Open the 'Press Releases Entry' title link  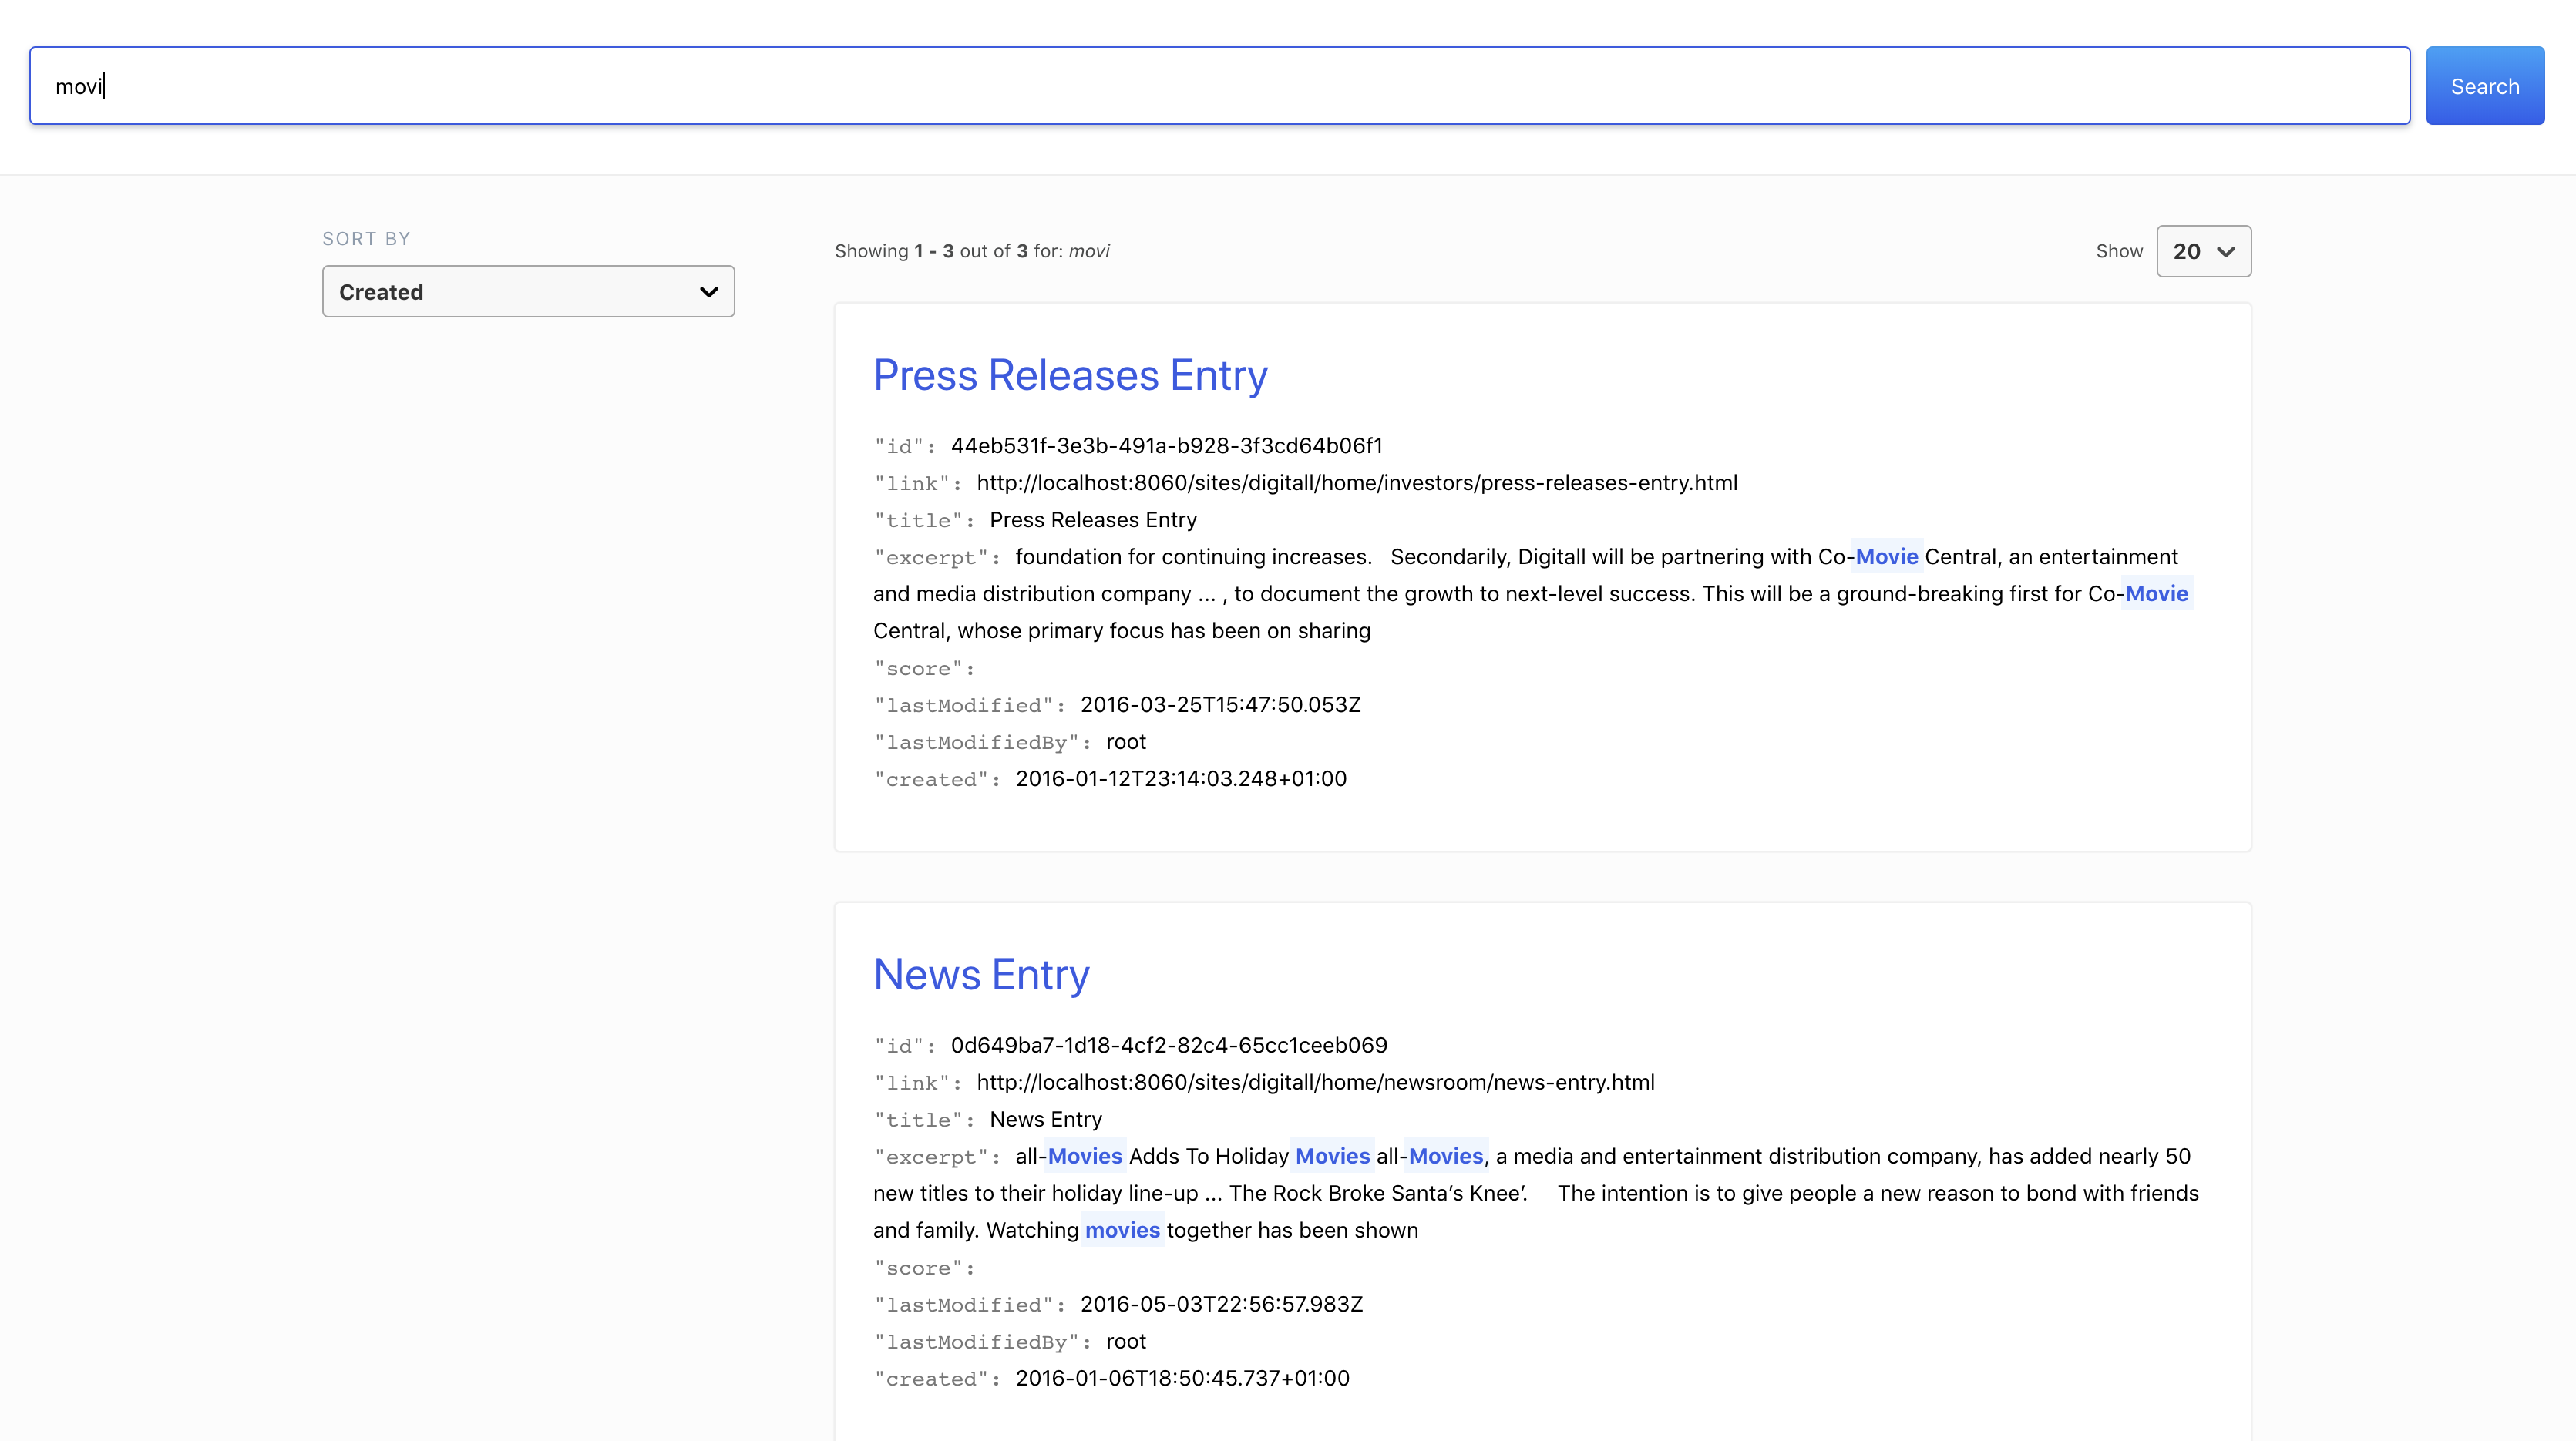(x=1070, y=376)
